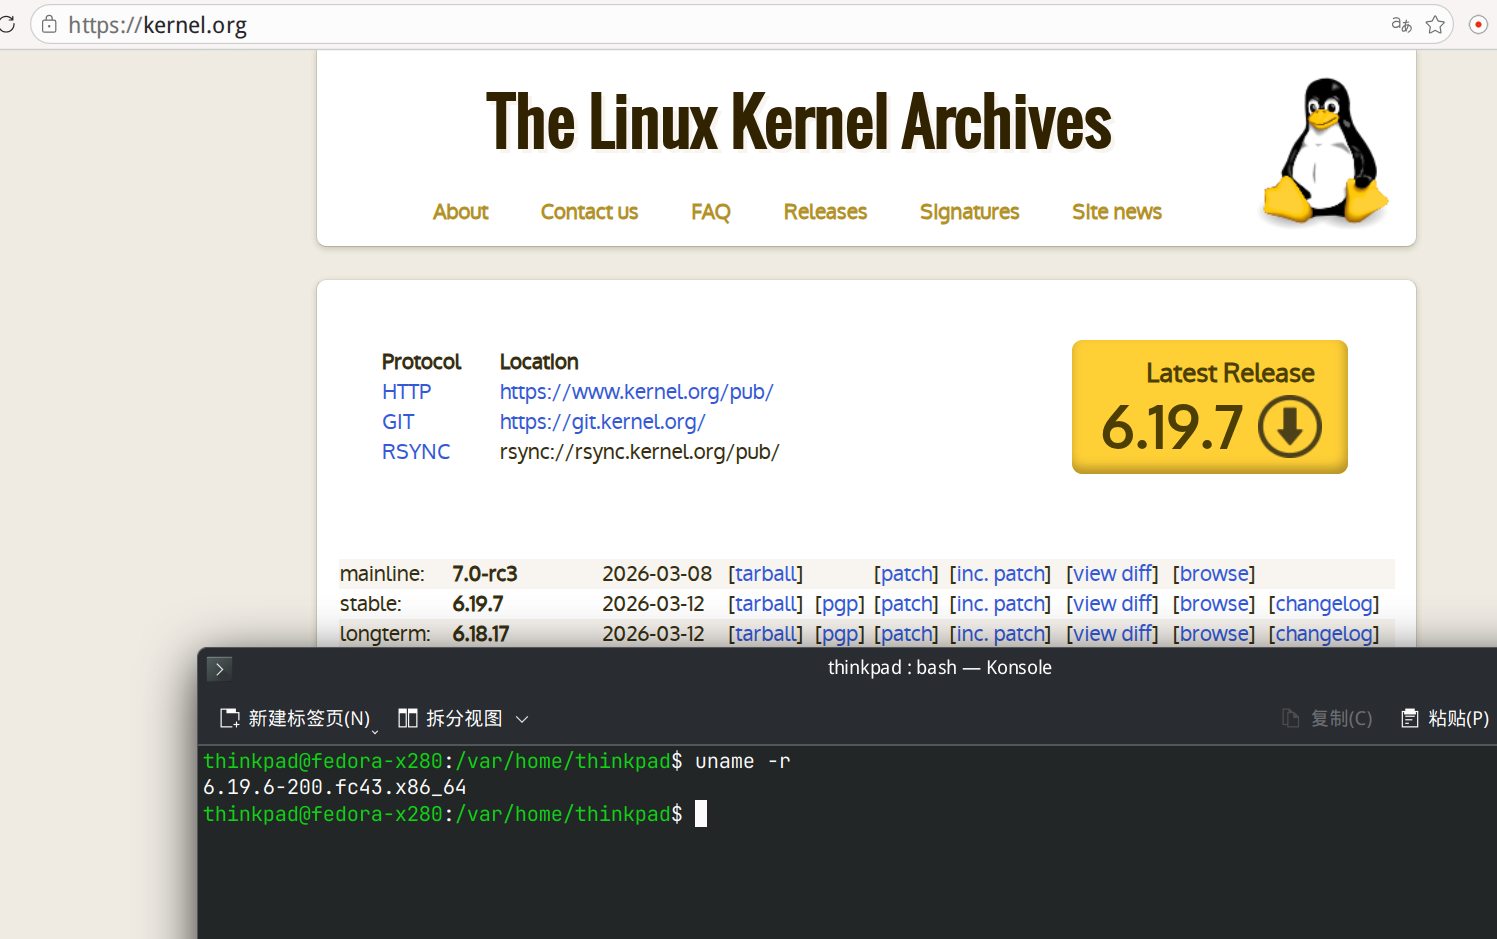Open the longterm 6.18.17 inc. patch link
Screen dimensions: 1497x939
(1000, 634)
